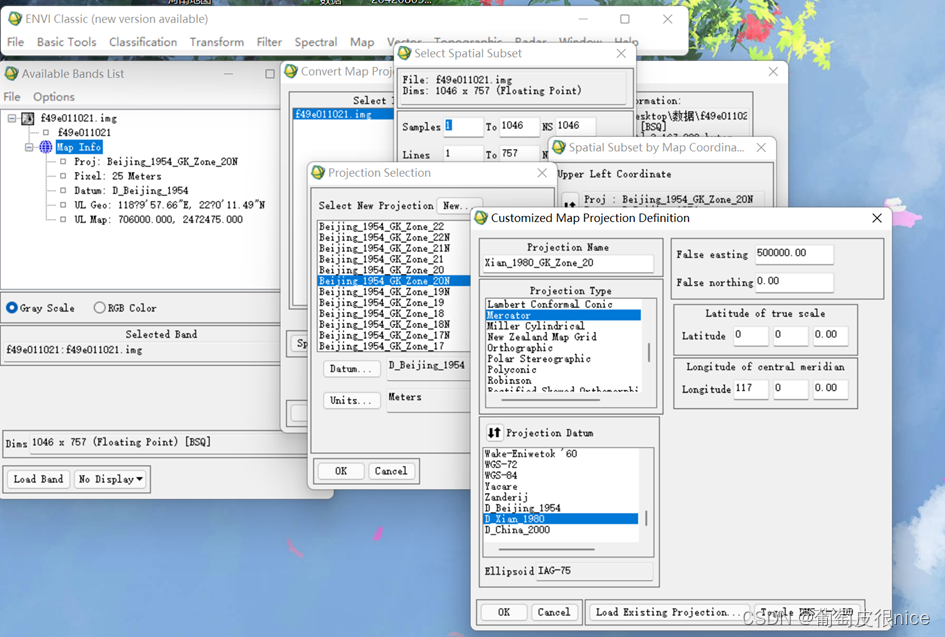Click the Load Band button
The image size is (945, 637).
click(x=39, y=479)
